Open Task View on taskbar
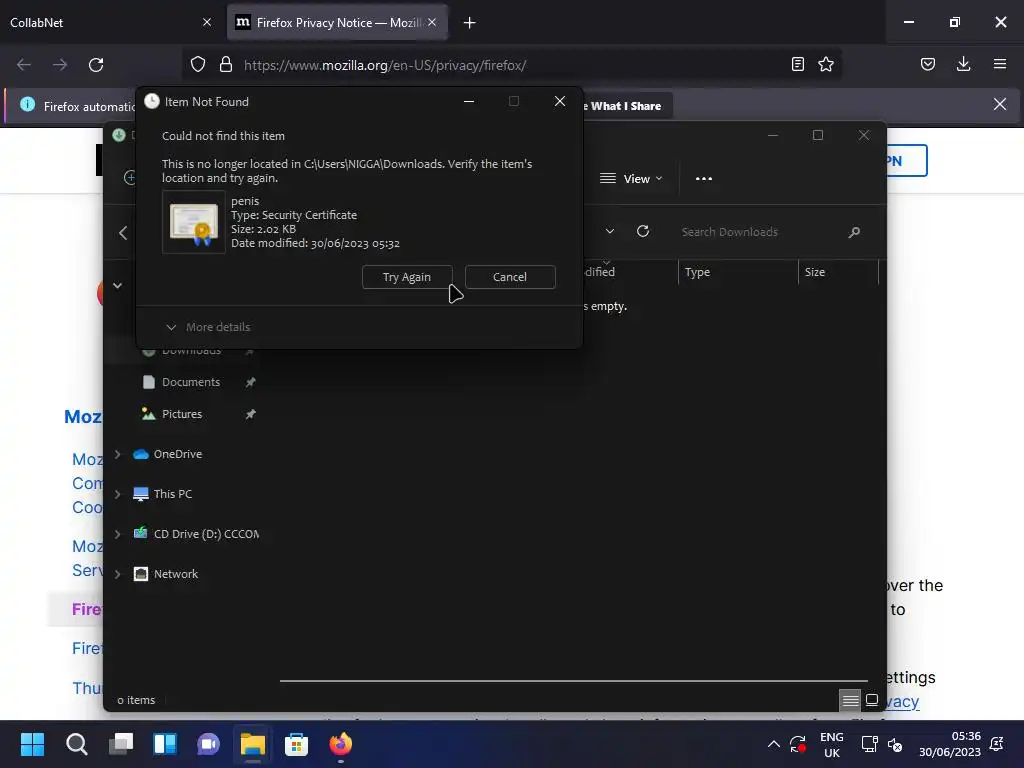 click(121, 744)
